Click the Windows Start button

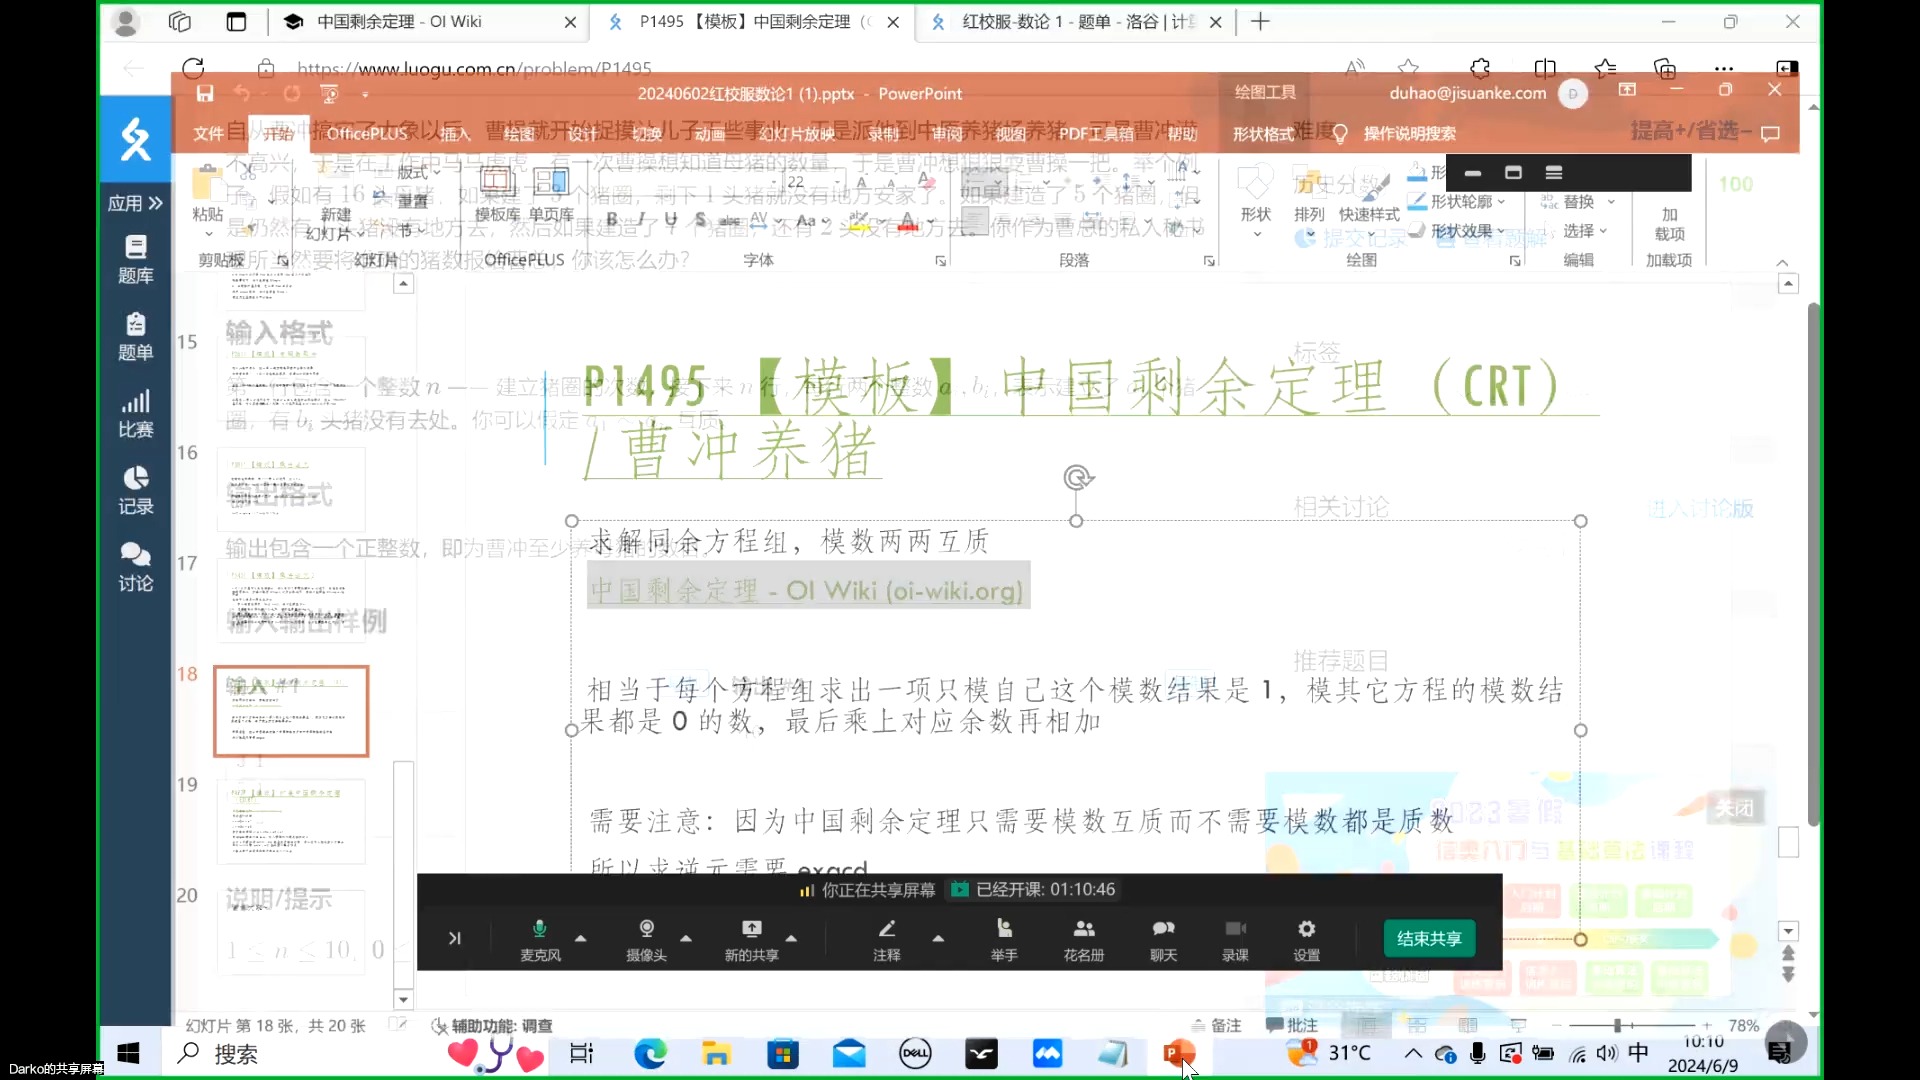[128, 1053]
